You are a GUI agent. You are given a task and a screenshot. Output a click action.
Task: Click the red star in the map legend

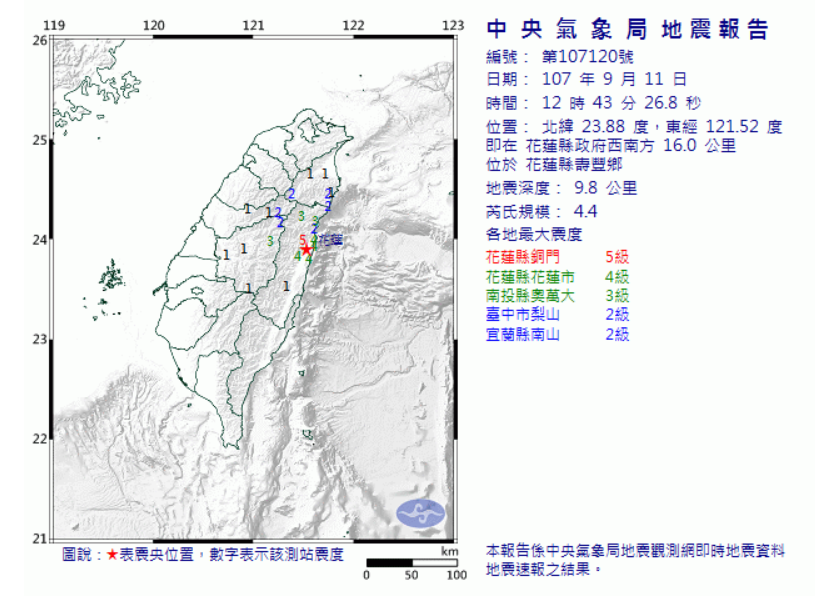tap(112, 555)
